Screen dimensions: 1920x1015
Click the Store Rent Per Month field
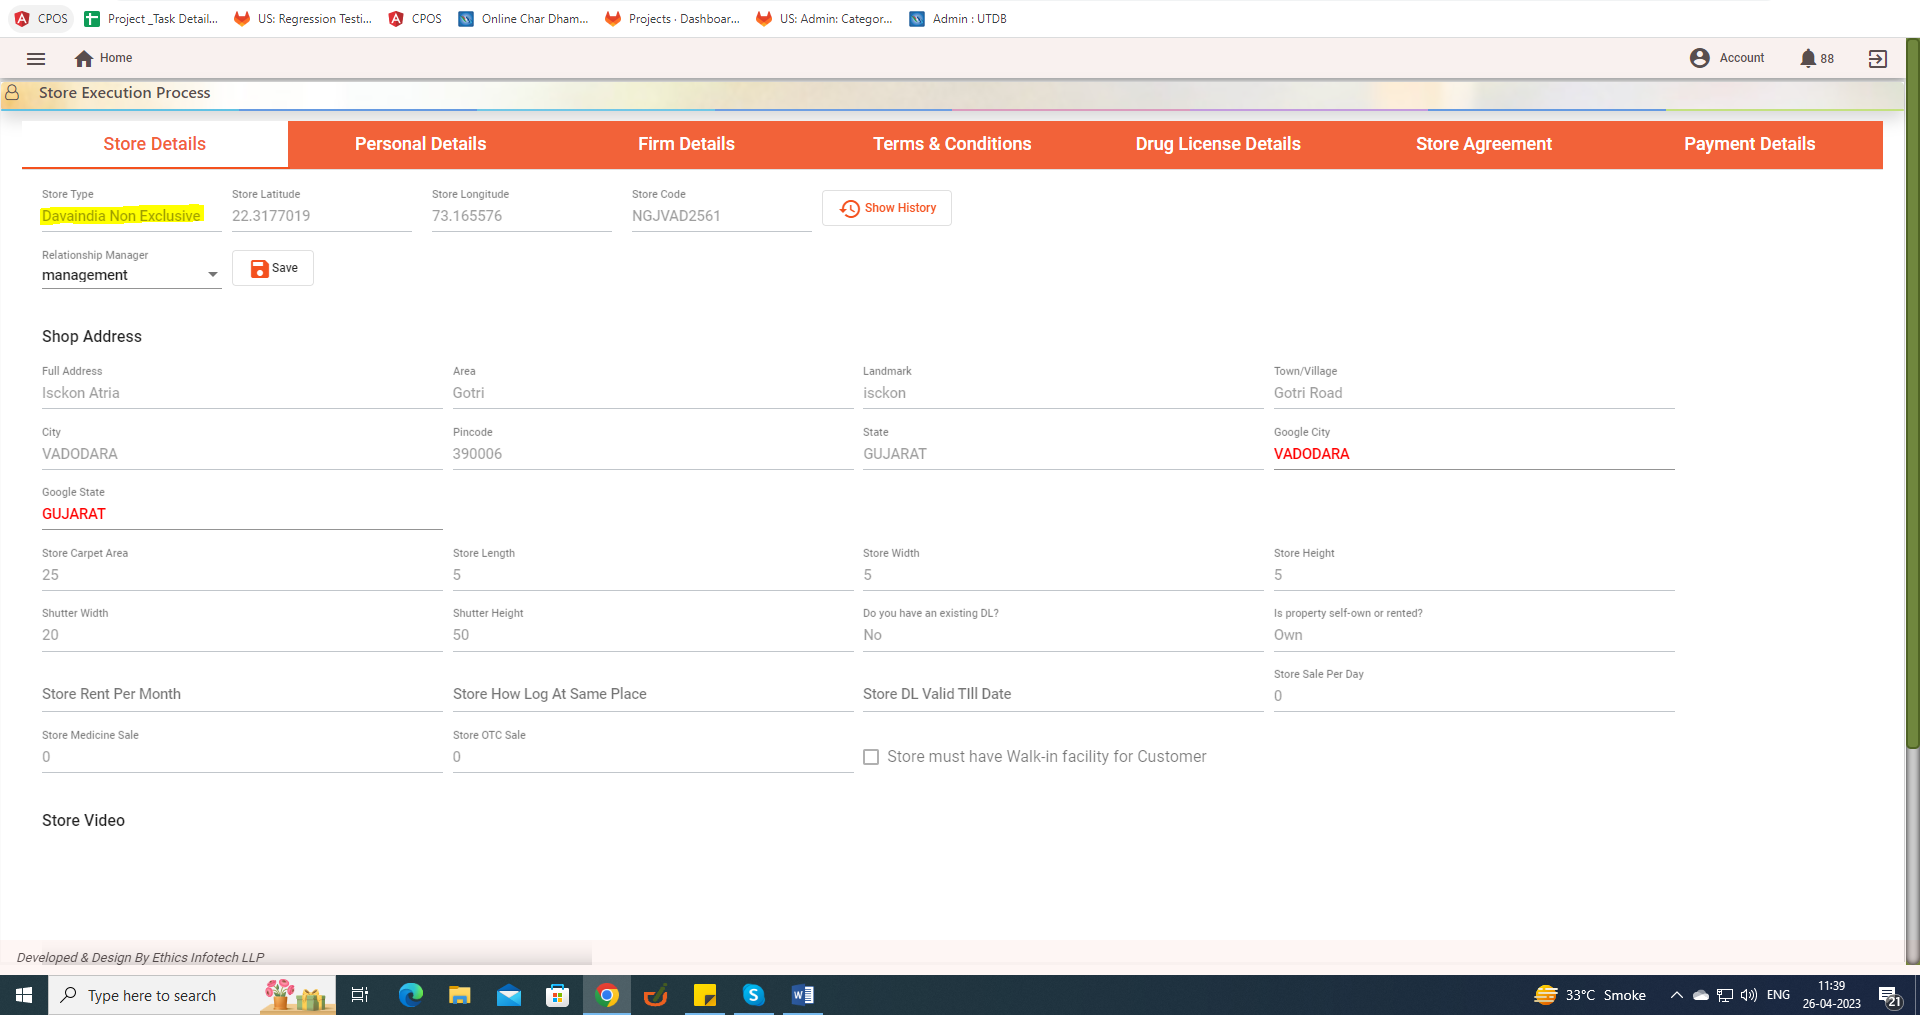pos(241,694)
